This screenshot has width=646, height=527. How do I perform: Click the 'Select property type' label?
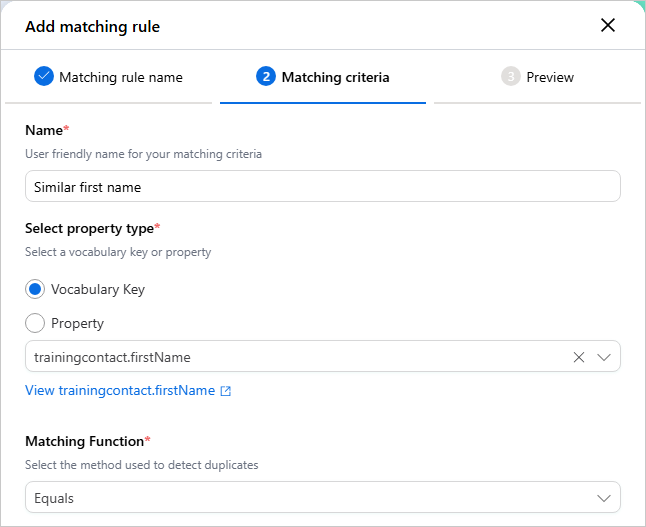click(89, 228)
